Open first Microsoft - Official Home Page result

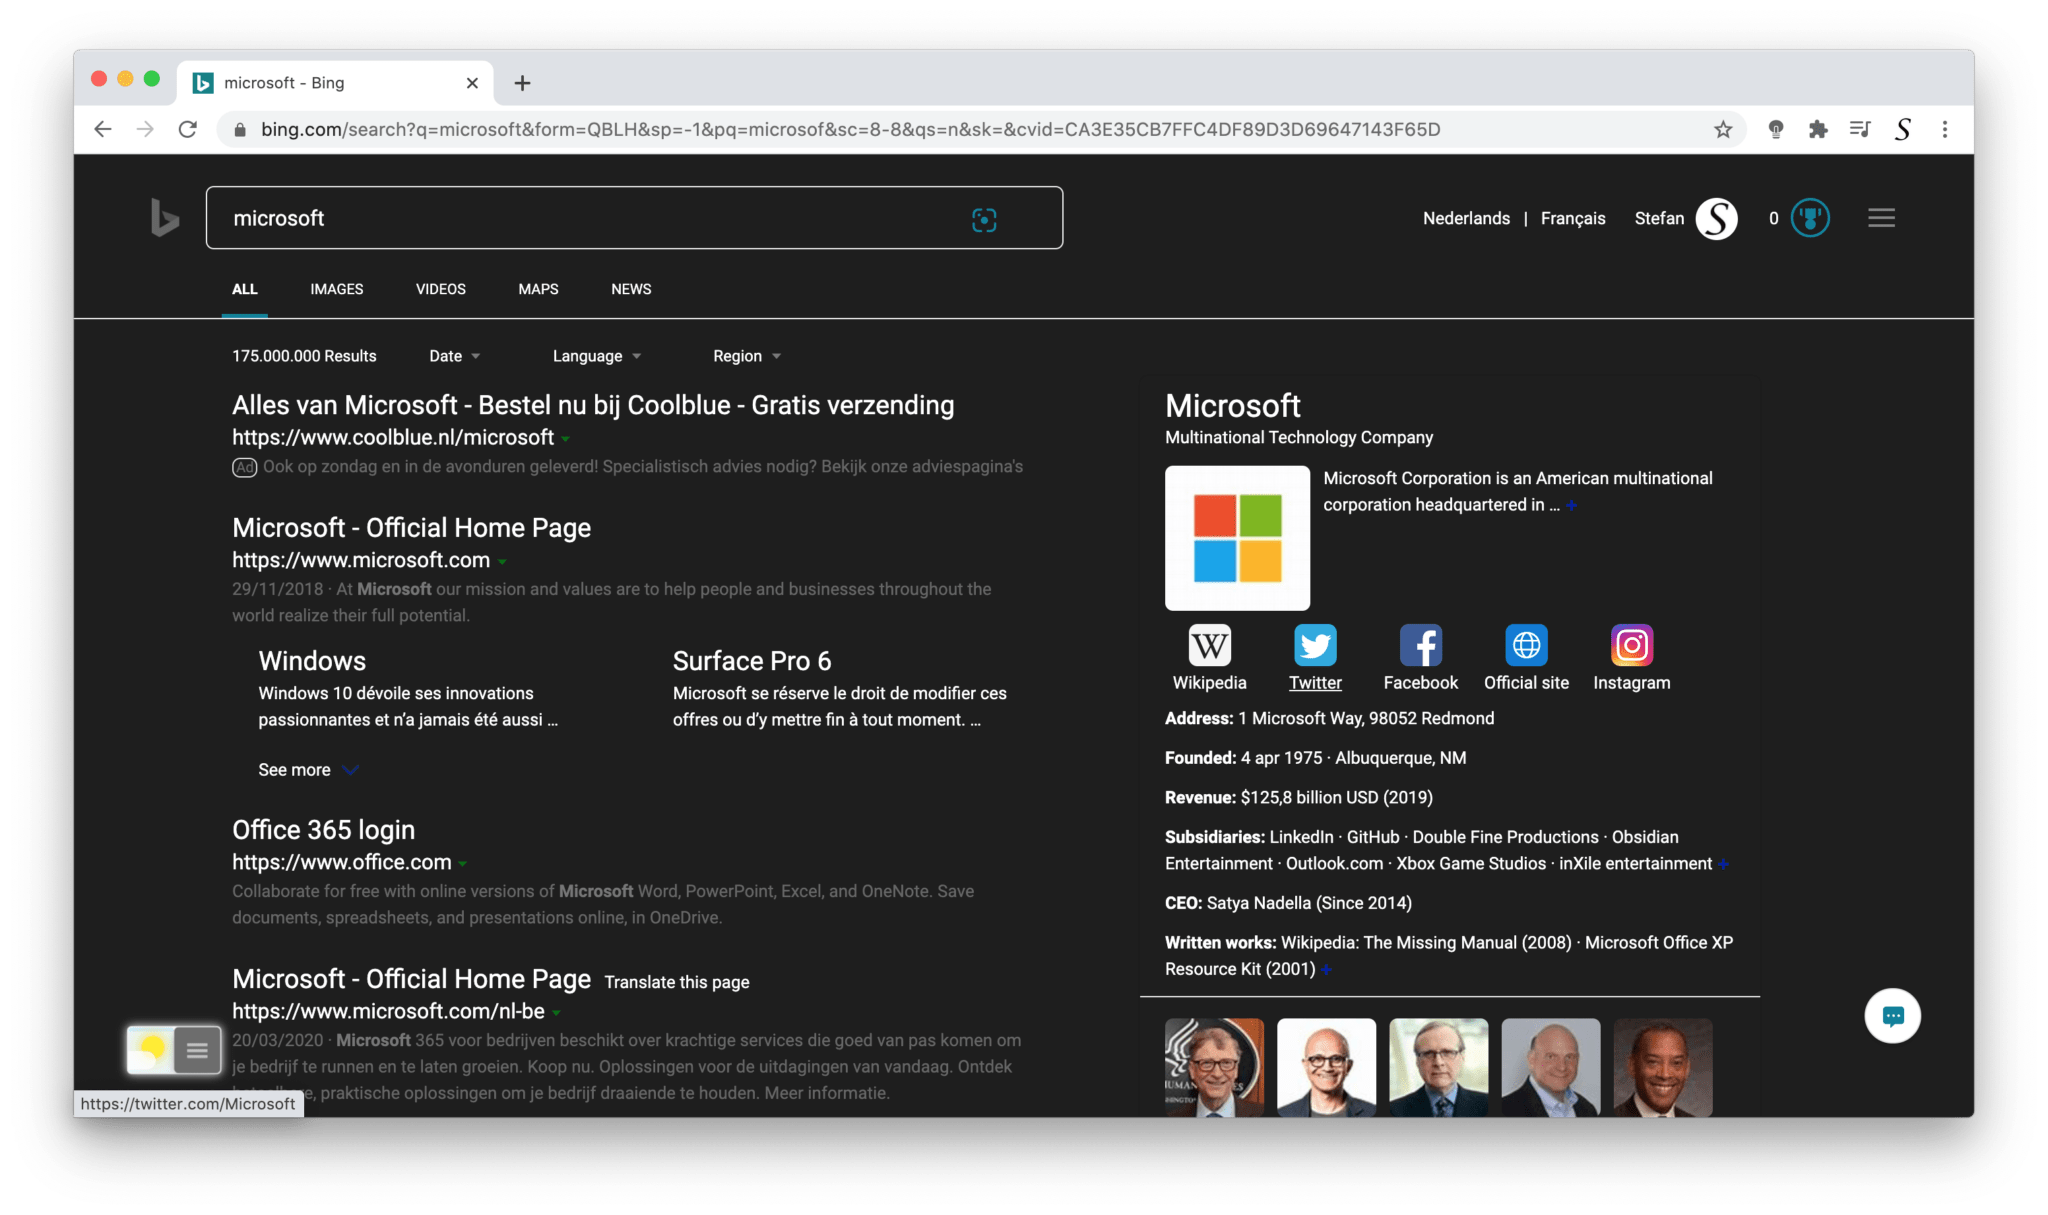411,528
